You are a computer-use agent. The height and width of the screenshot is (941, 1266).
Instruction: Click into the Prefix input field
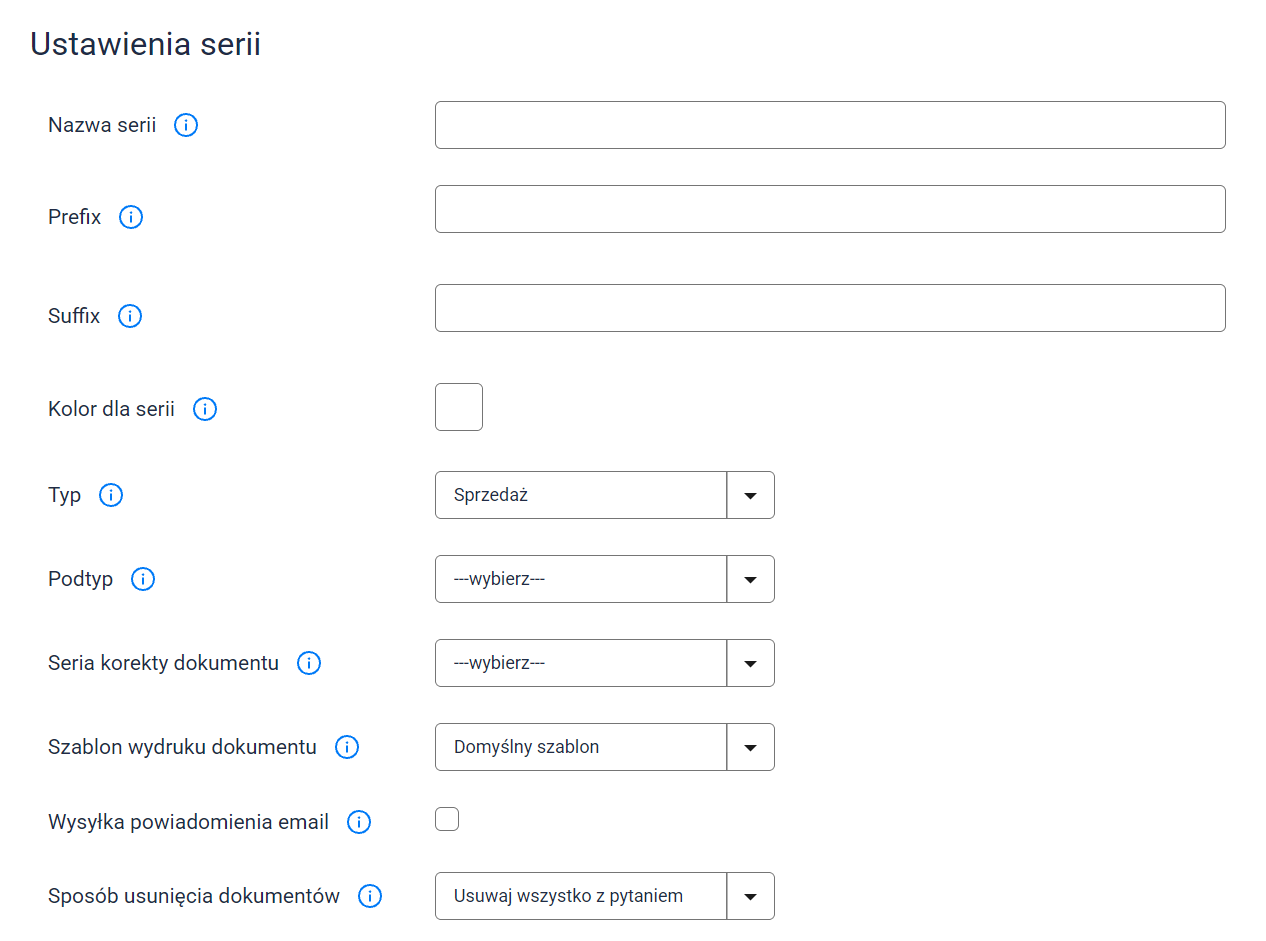(x=830, y=209)
